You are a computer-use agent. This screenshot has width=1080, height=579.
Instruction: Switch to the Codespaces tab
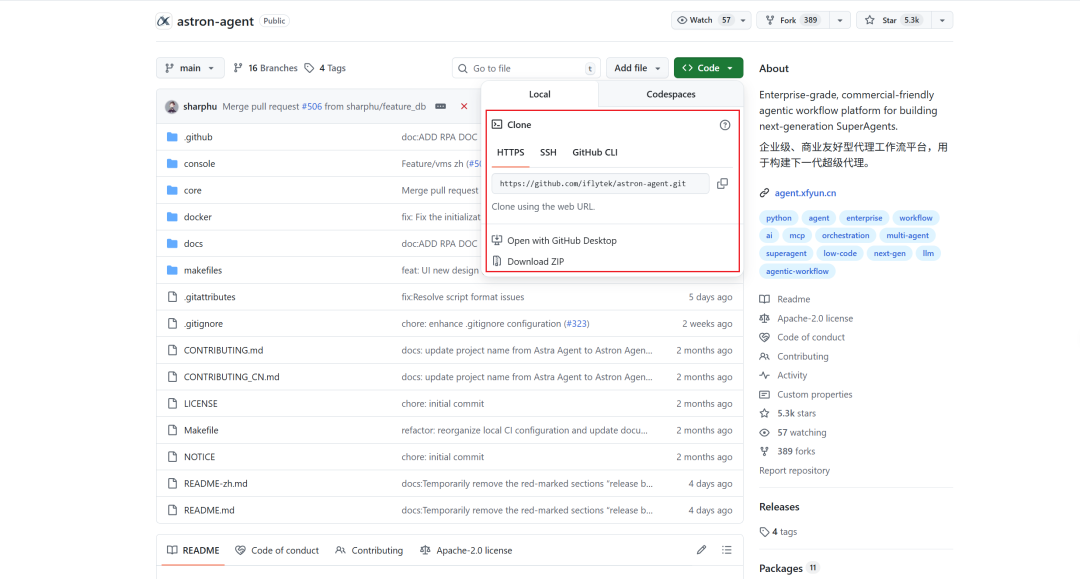tap(671, 94)
